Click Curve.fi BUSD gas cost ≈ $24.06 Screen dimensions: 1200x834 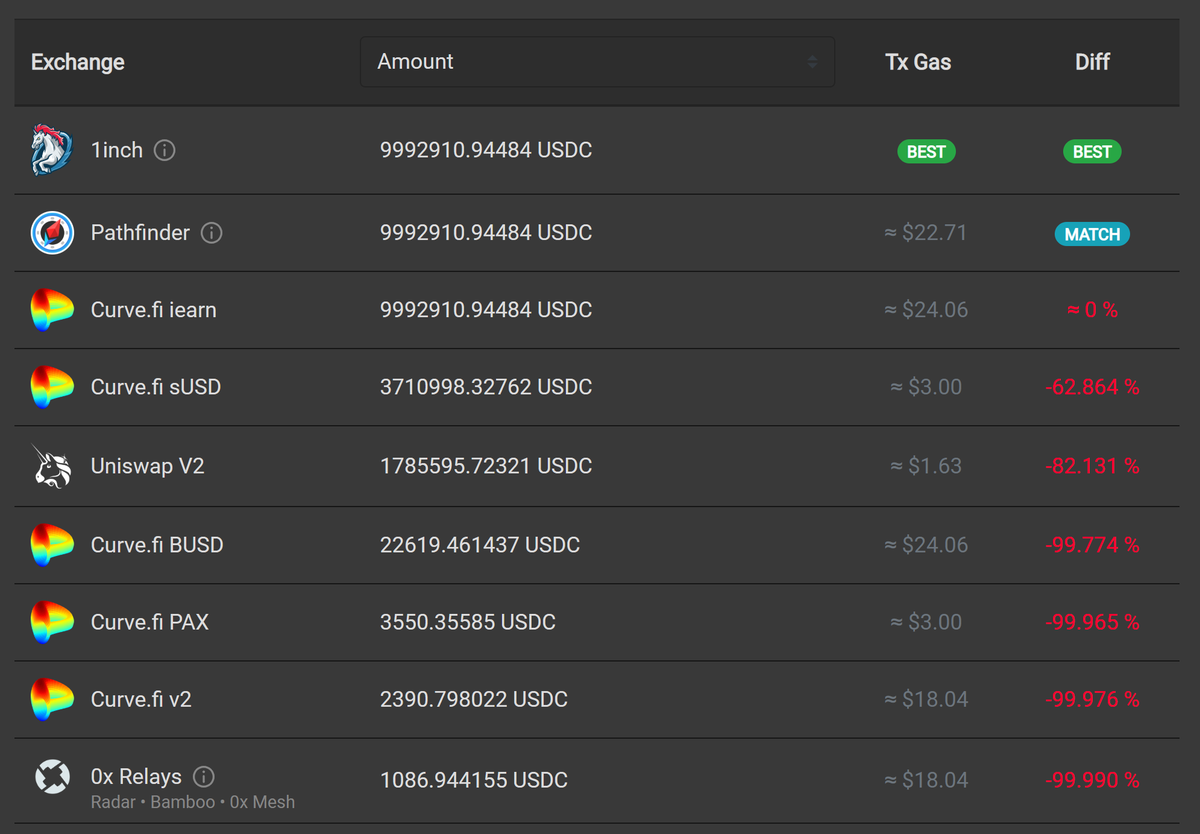(x=926, y=545)
